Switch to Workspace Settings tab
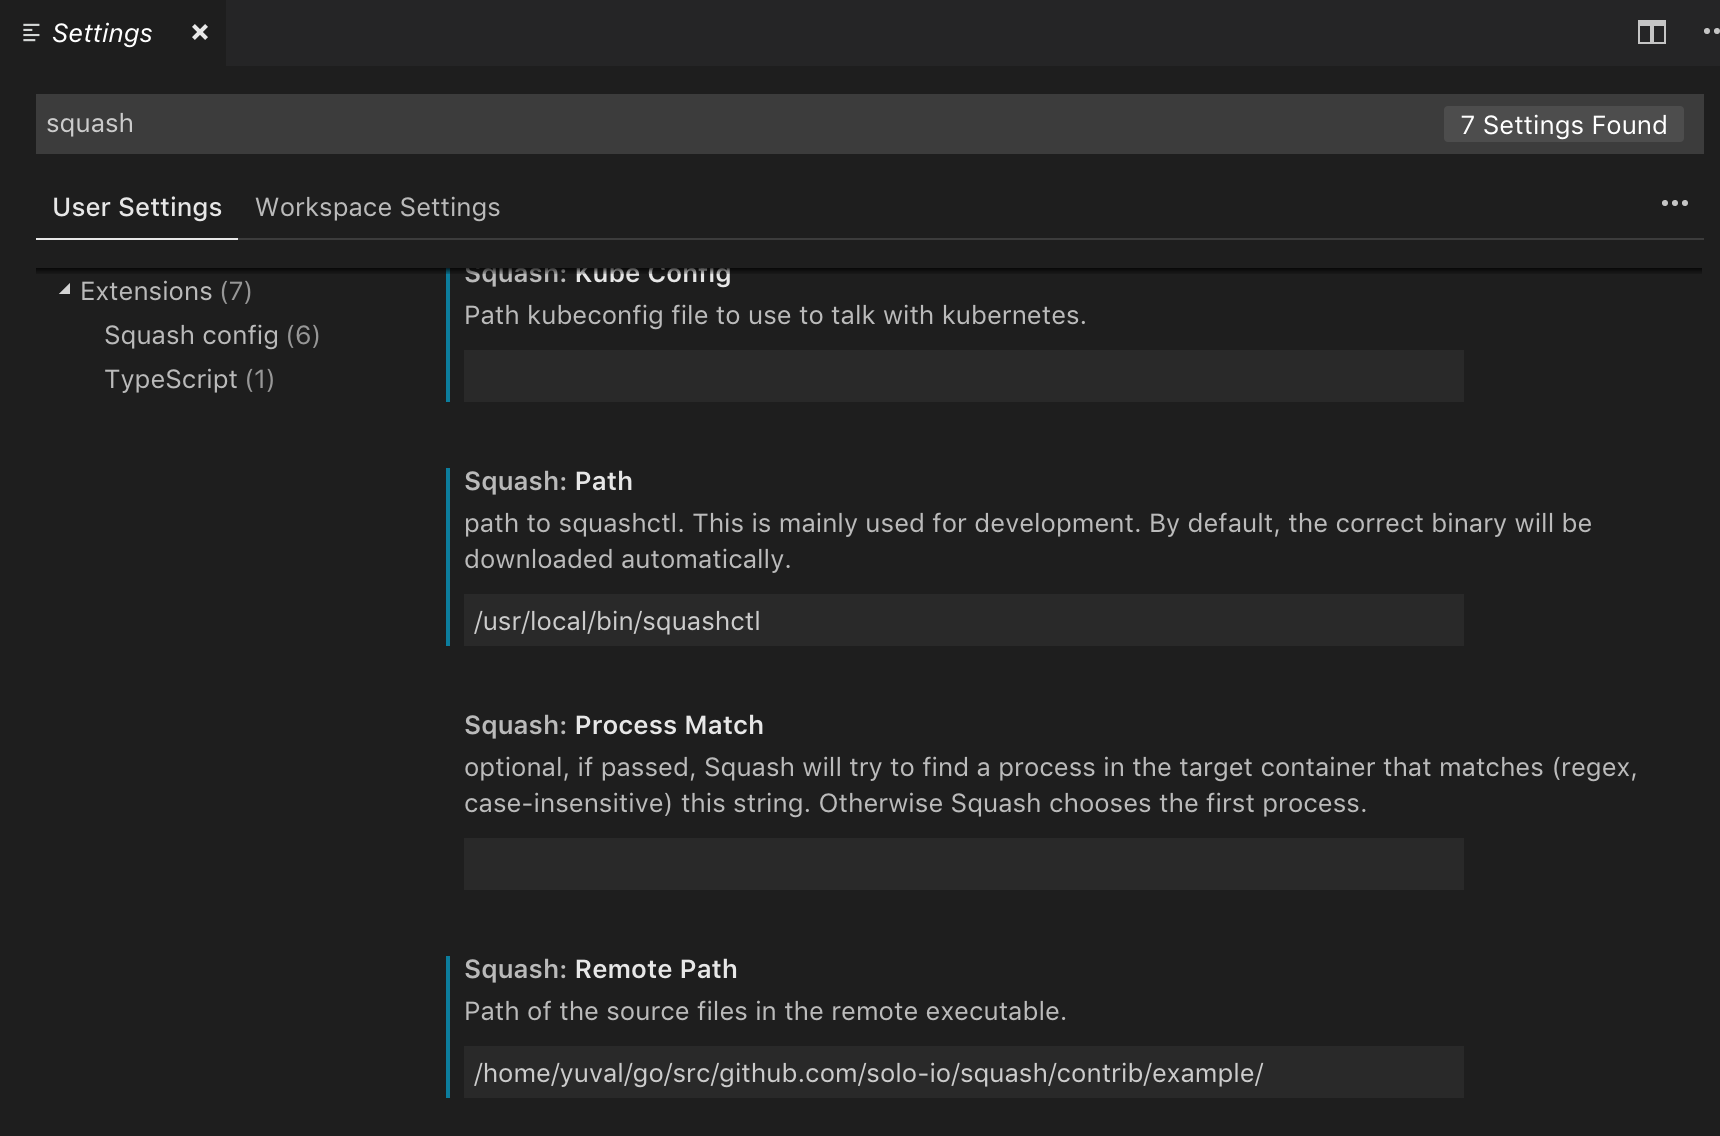1720x1136 pixels. (378, 207)
